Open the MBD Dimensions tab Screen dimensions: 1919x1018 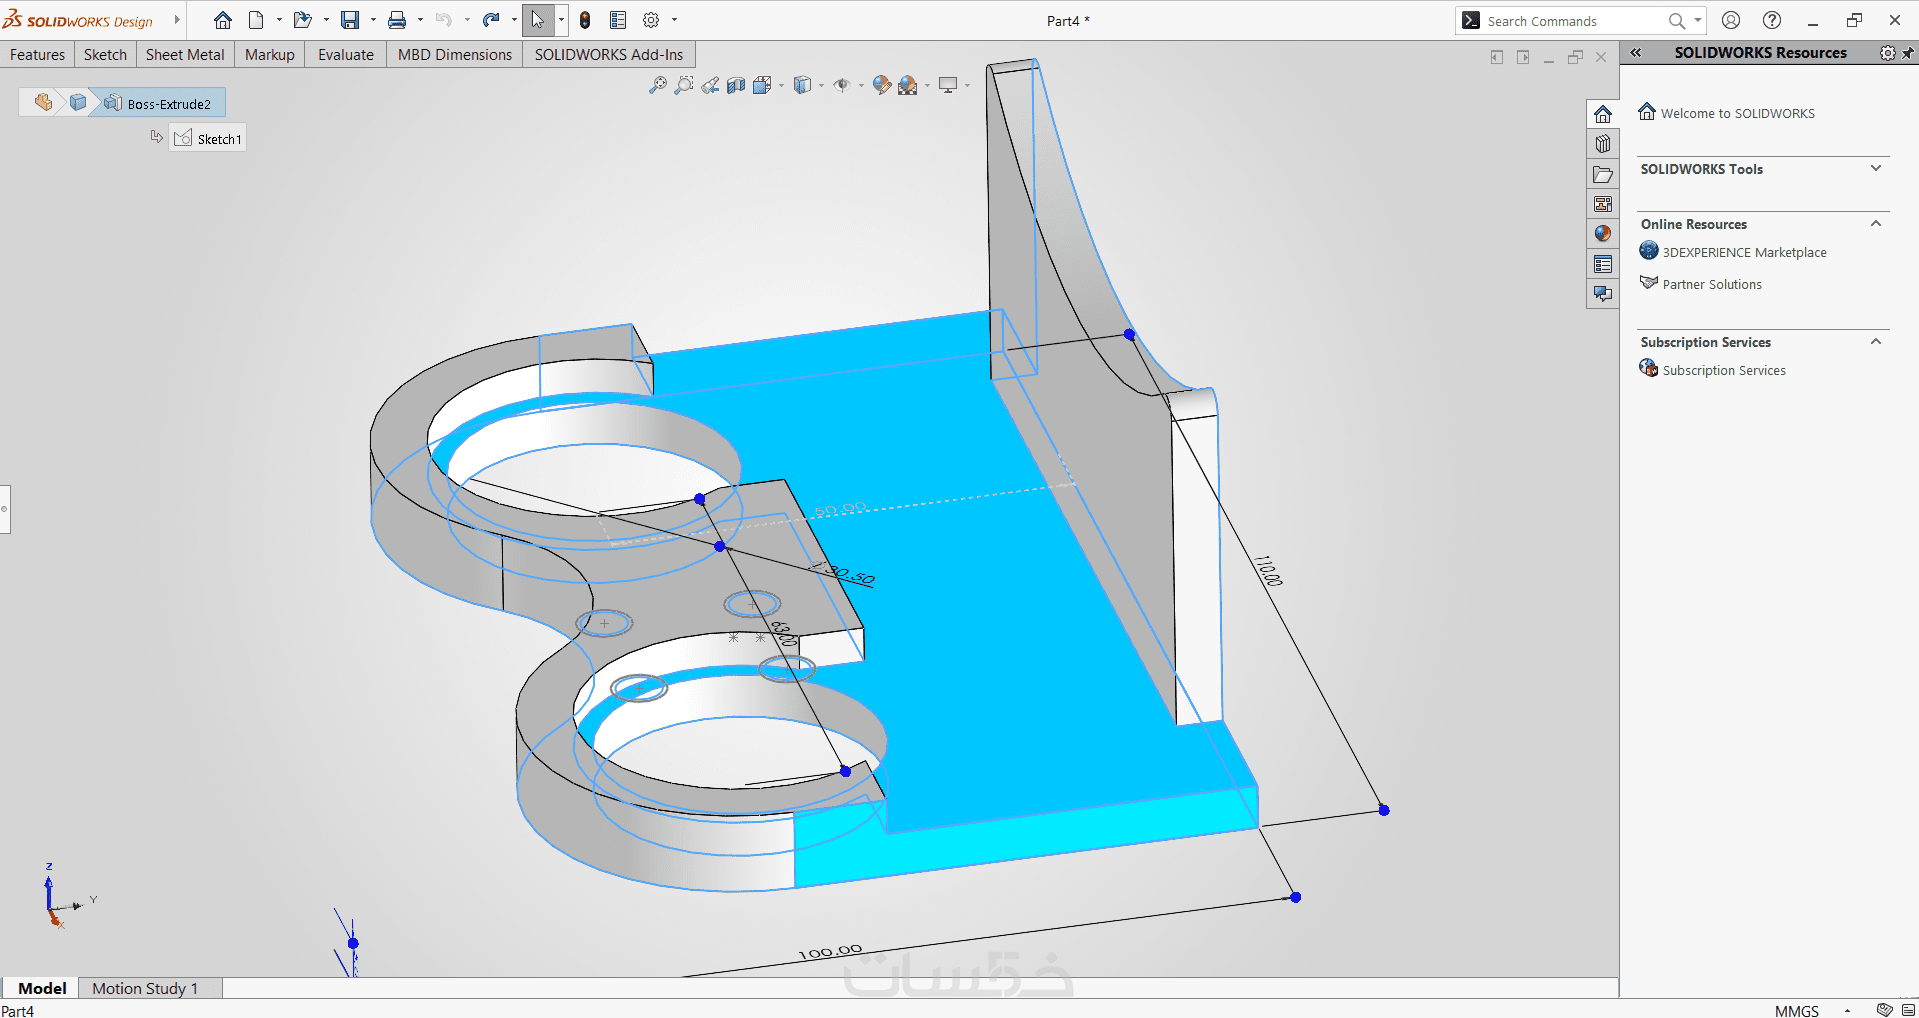[455, 55]
